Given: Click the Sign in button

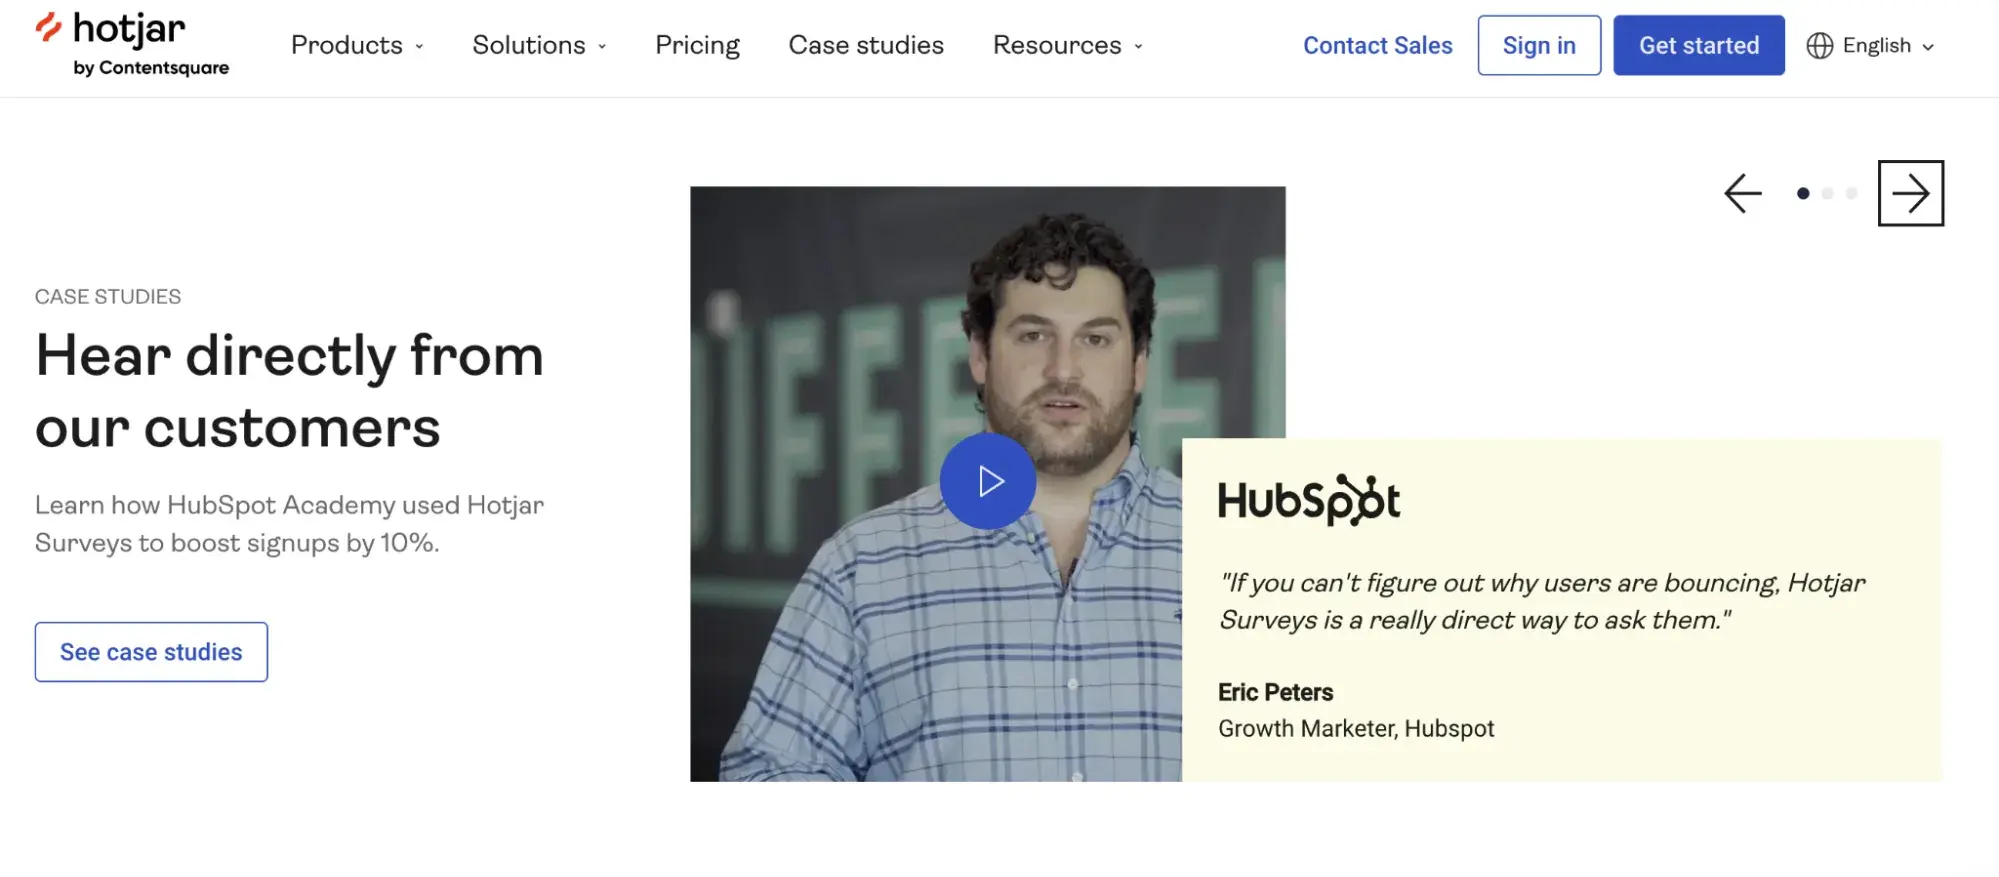Looking at the screenshot, I should pyautogui.click(x=1539, y=45).
